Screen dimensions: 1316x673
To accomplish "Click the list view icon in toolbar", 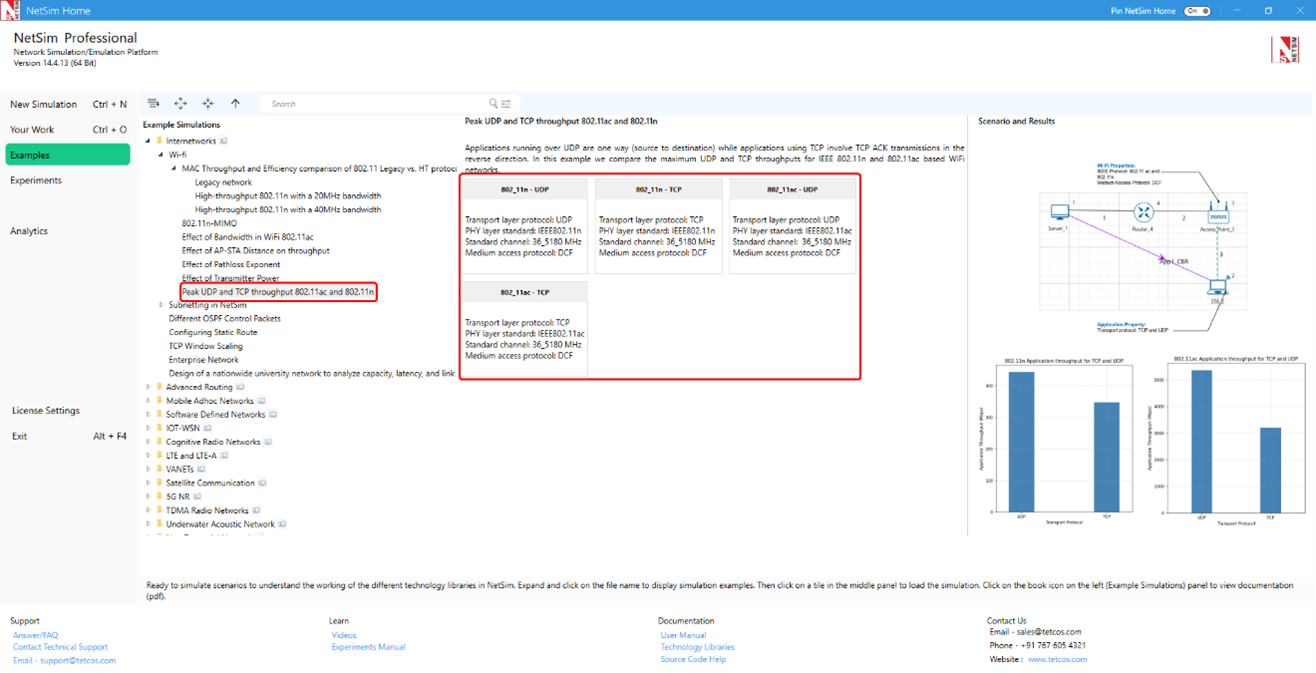I will coord(153,104).
